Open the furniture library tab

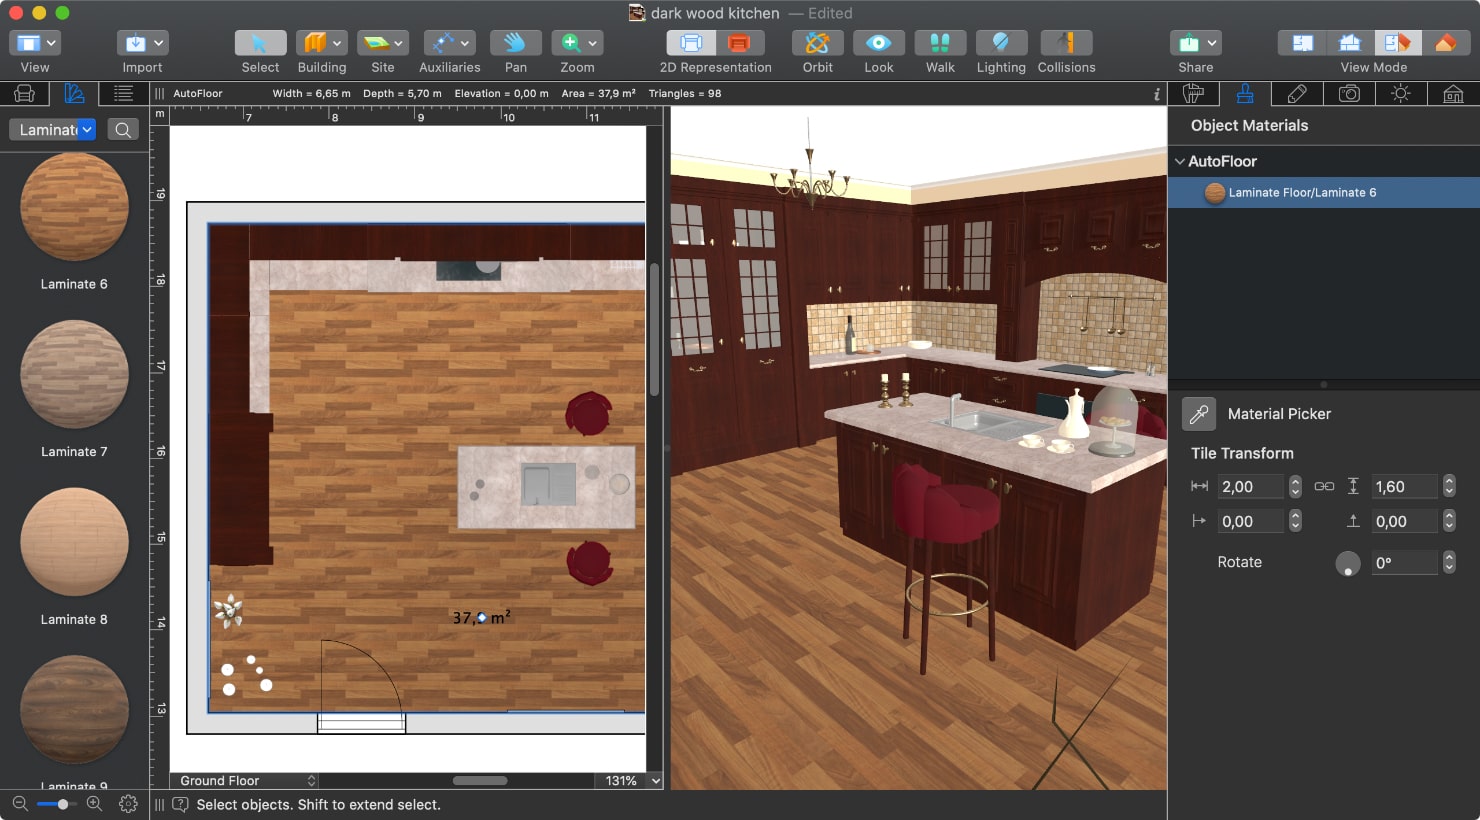[1193, 93]
